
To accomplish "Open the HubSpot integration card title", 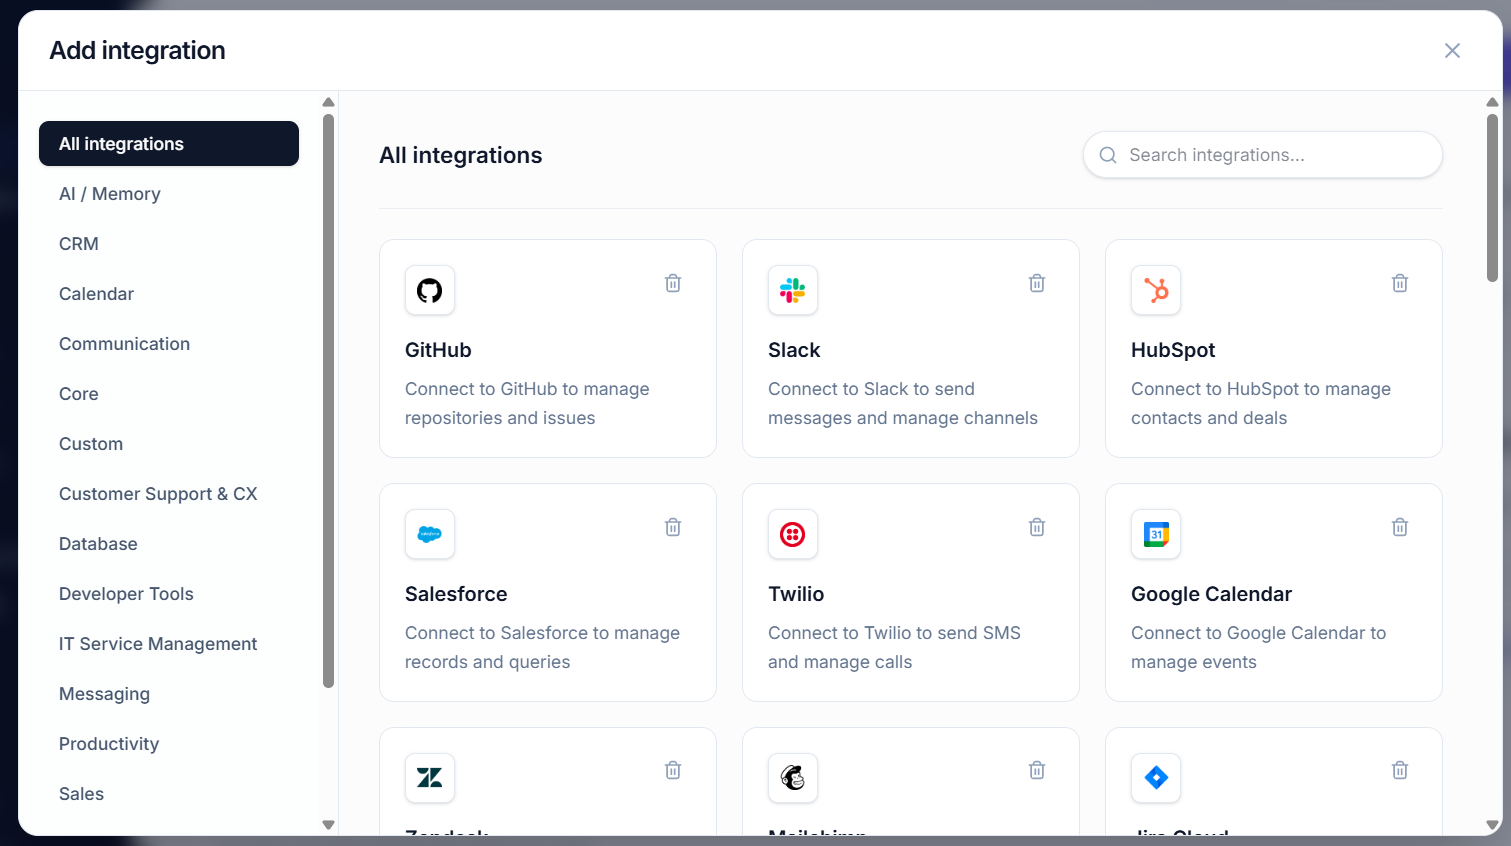I will click(x=1173, y=350).
